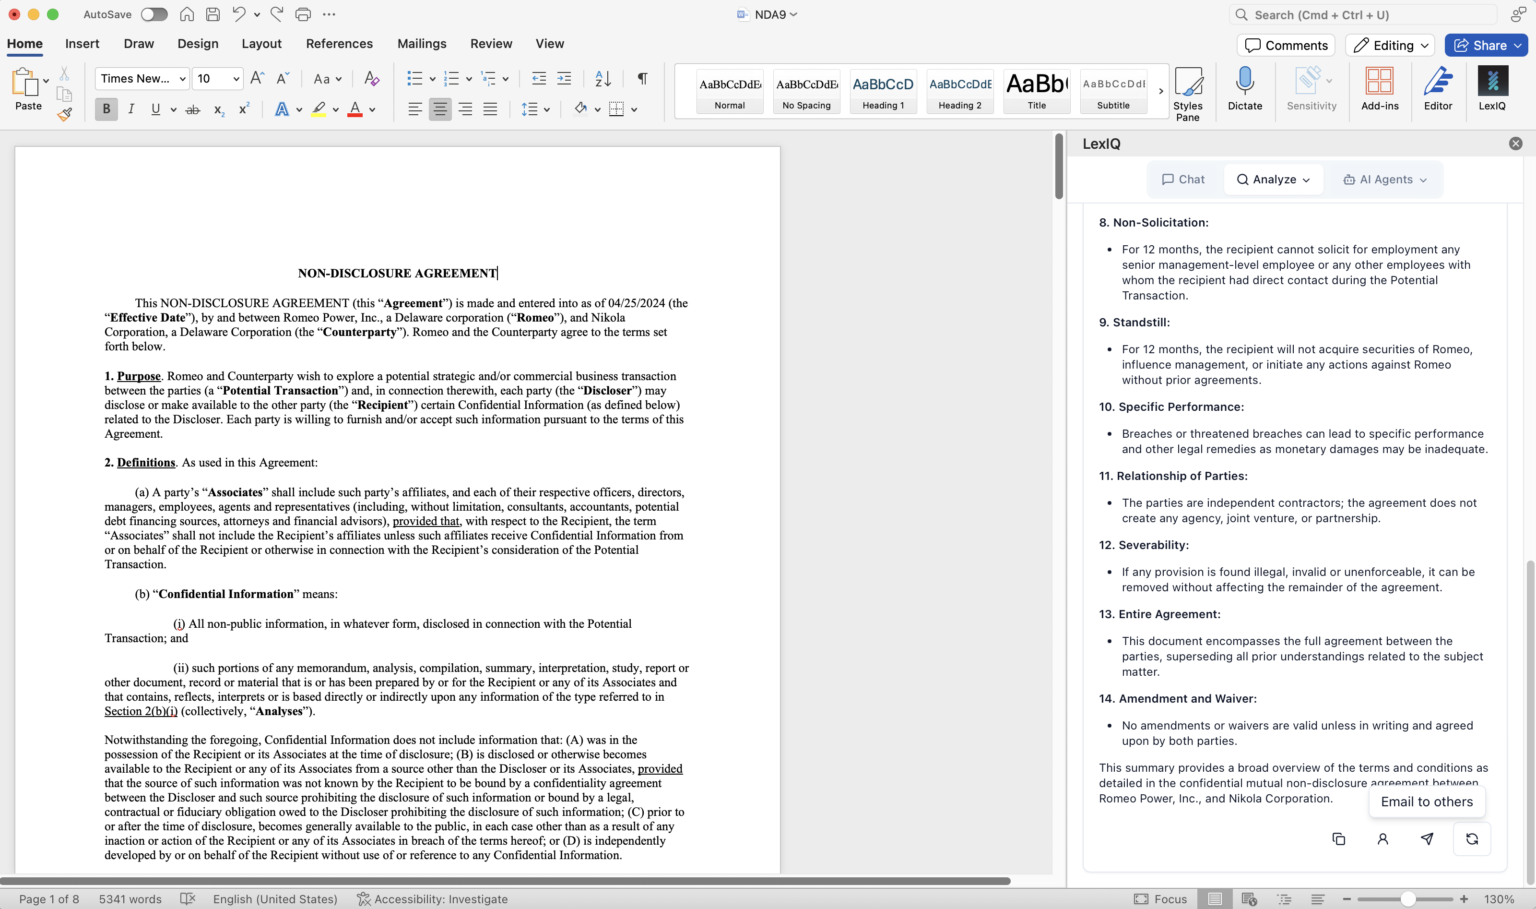Click the regenerate refresh icon in LexIQ
Viewport: 1536px width, 909px height.
pyautogui.click(x=1472, y=839)
